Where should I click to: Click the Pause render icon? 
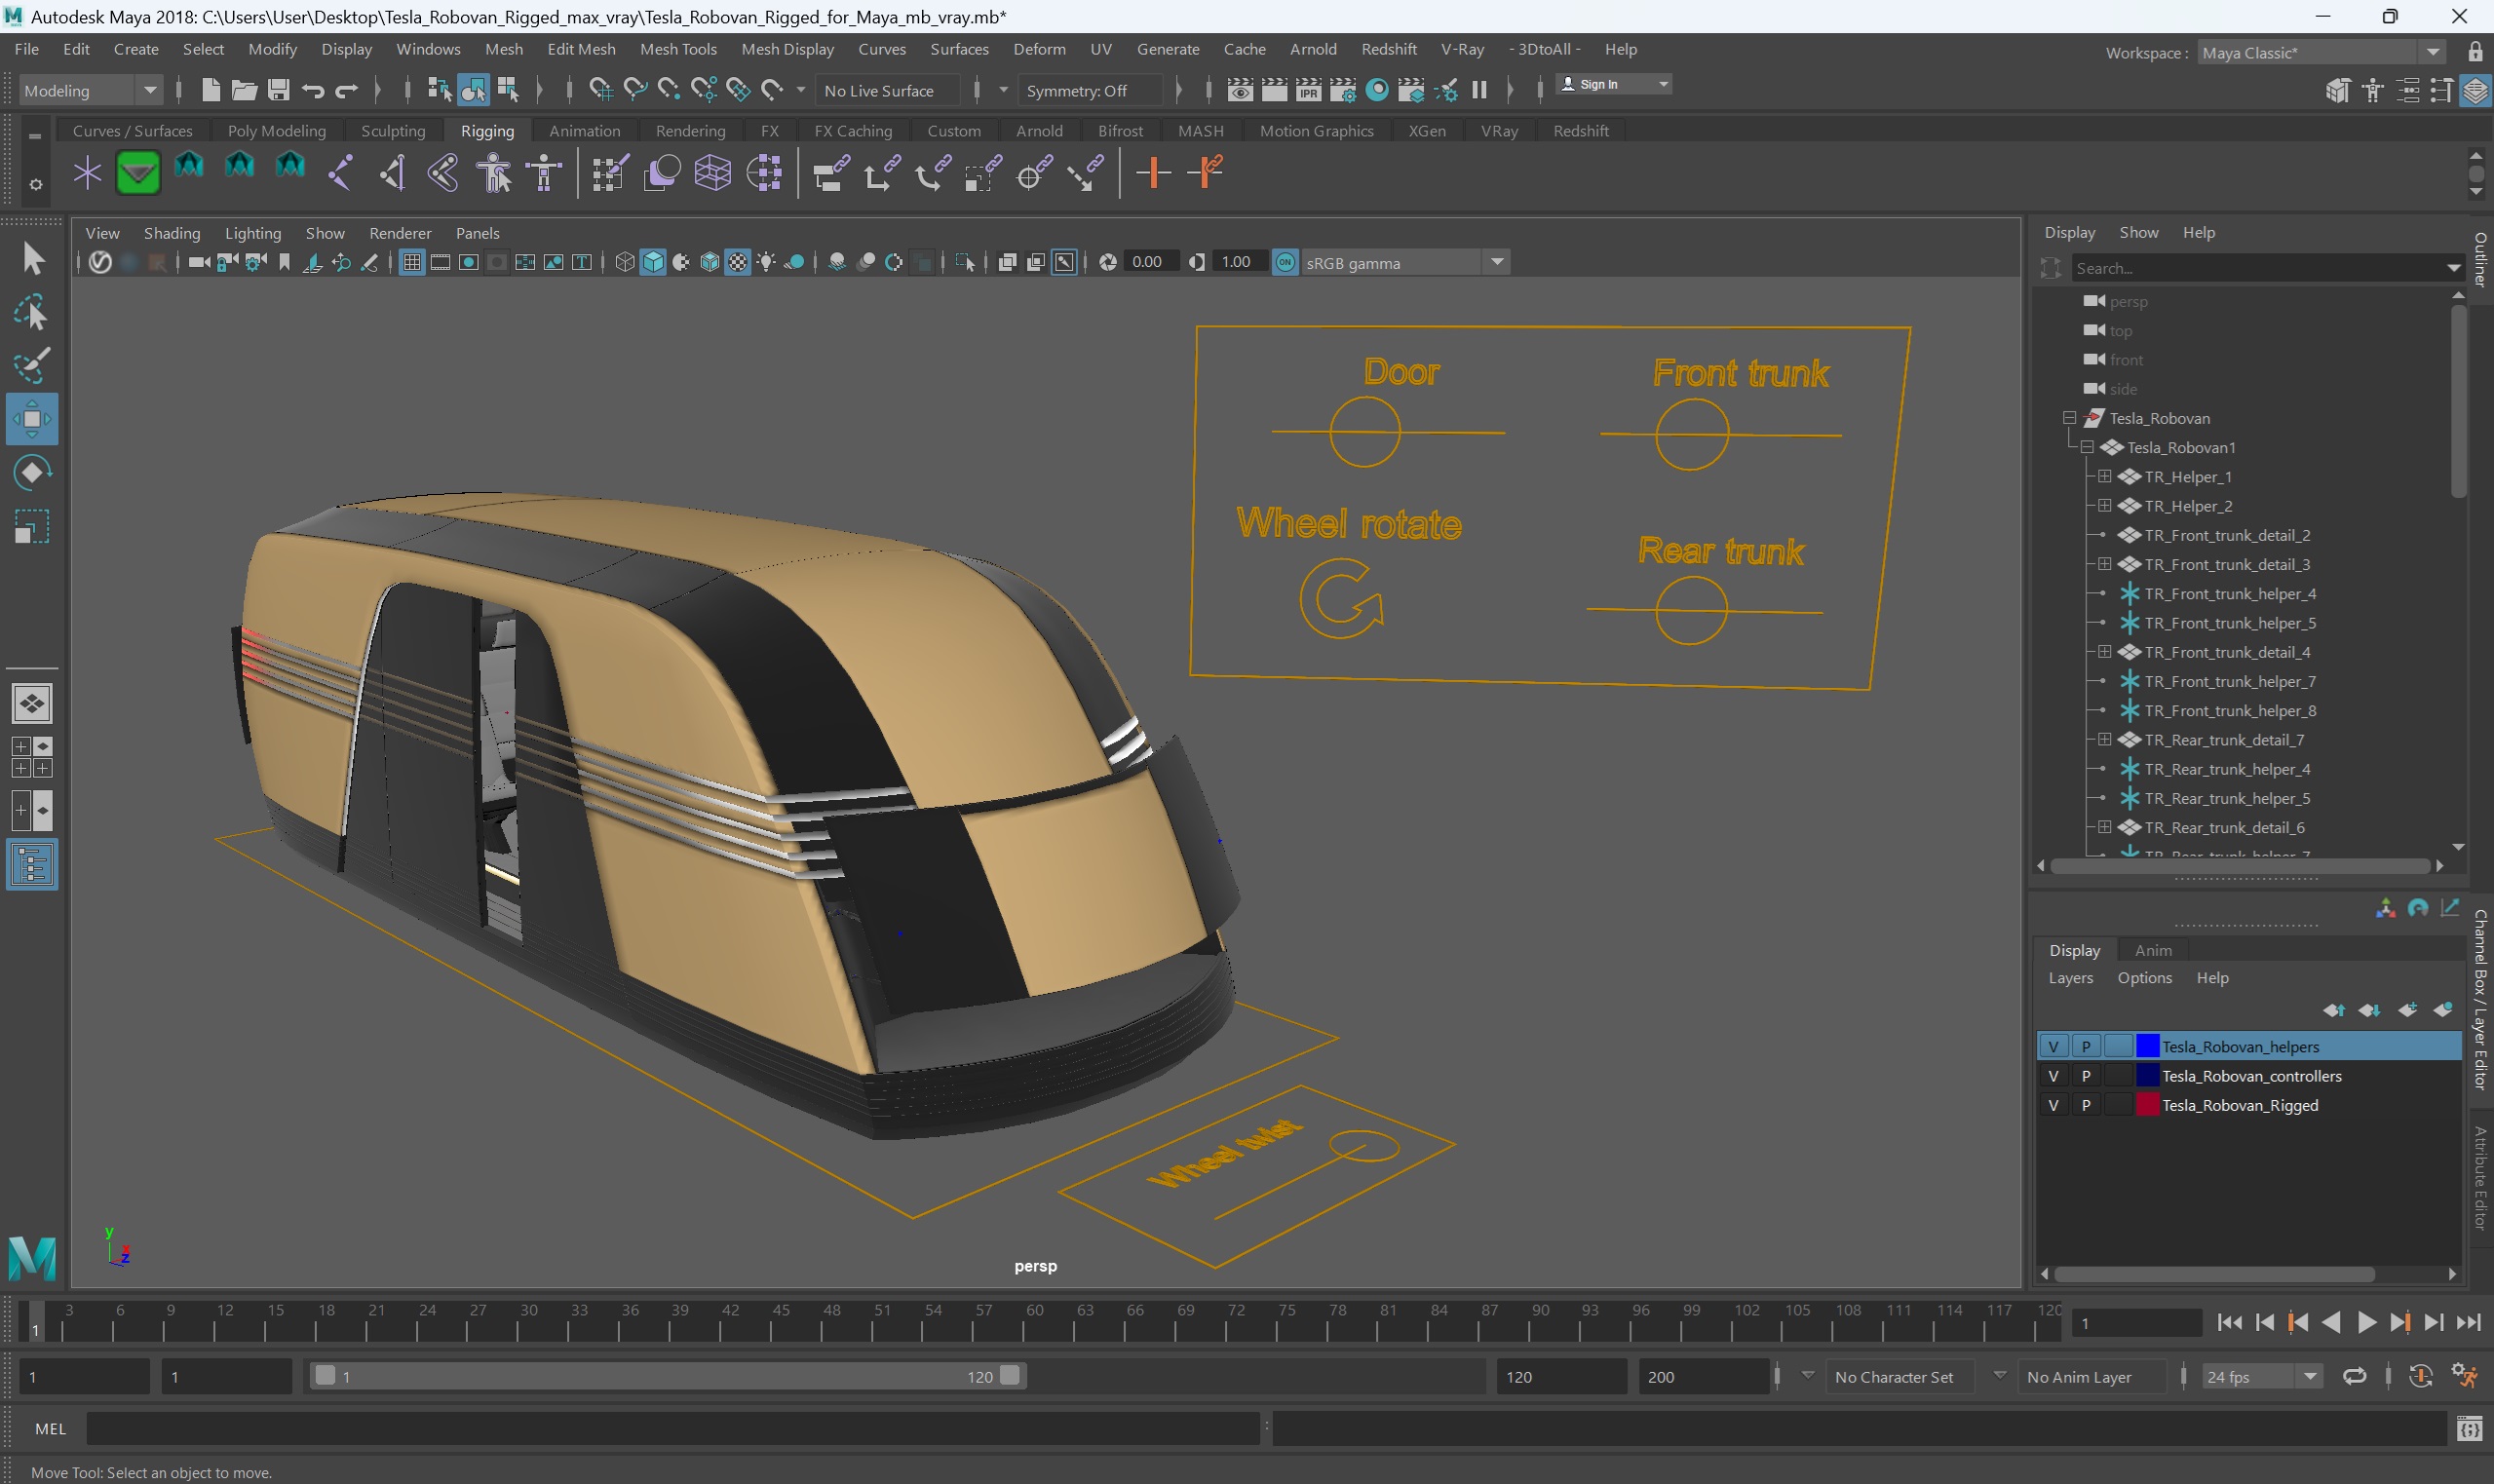coord(1479,90)
